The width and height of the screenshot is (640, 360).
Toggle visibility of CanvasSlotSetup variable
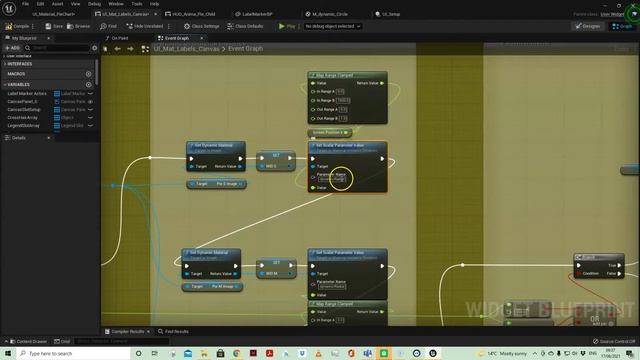90,110
